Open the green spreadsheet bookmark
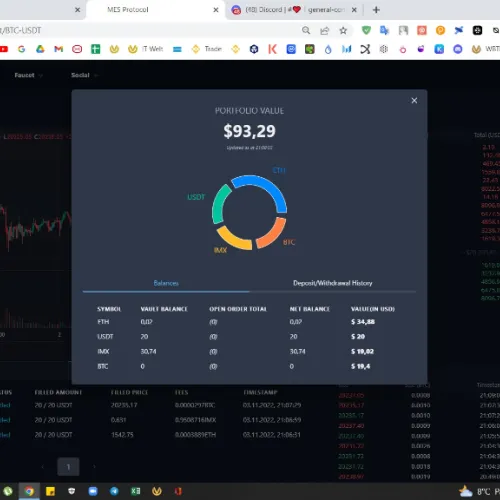This screenshot has width=500, height=500. [96, 49]
